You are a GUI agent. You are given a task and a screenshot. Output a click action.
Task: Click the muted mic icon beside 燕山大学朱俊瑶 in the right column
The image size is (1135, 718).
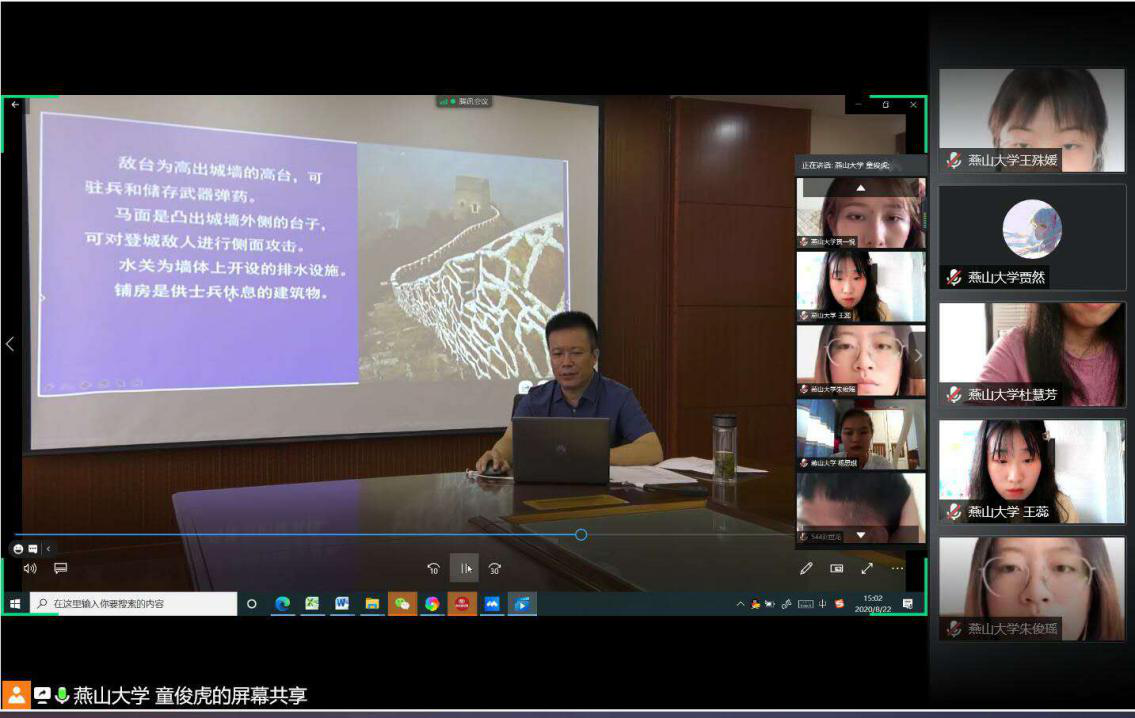coord(954,629)
